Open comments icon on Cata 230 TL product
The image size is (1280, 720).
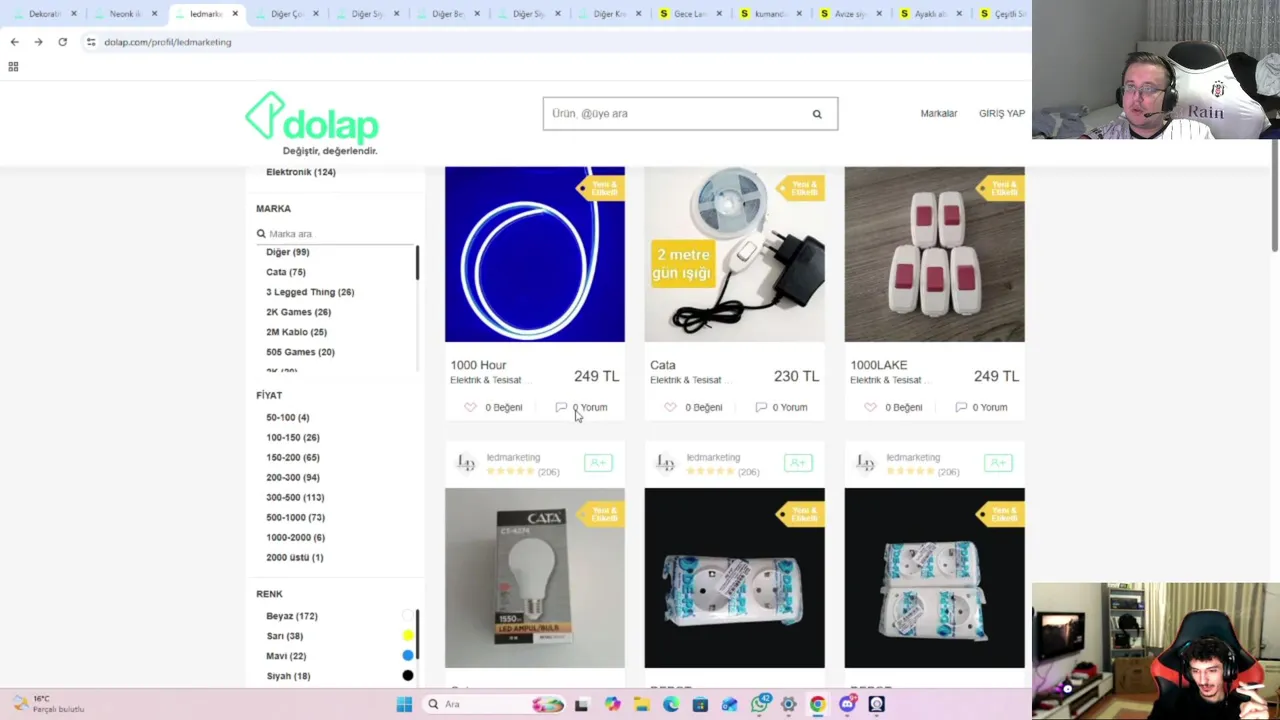(761, 407)
